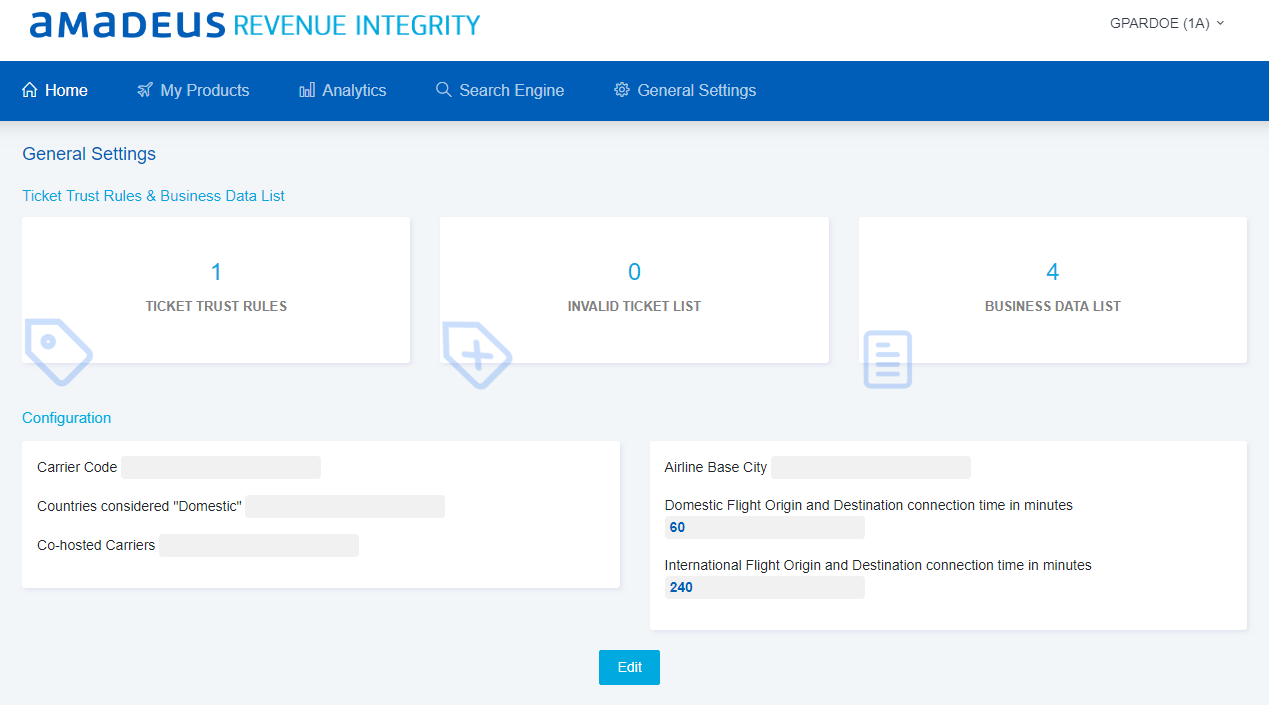
Task: Click the Business Data List document icon
Action: click(887, 359)
